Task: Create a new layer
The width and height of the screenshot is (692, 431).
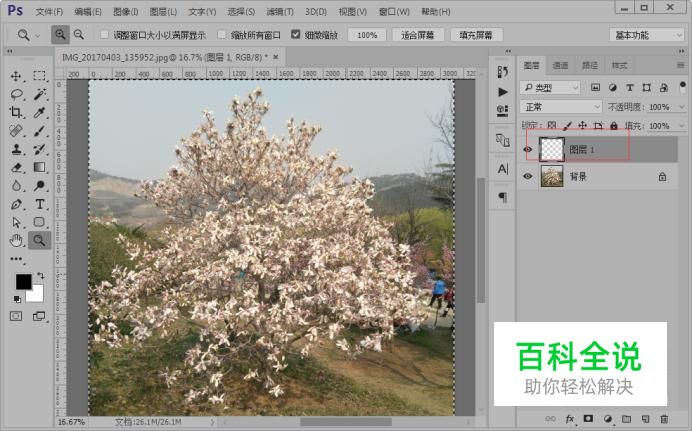Action: pyautogui.click(x=645, y=419)
